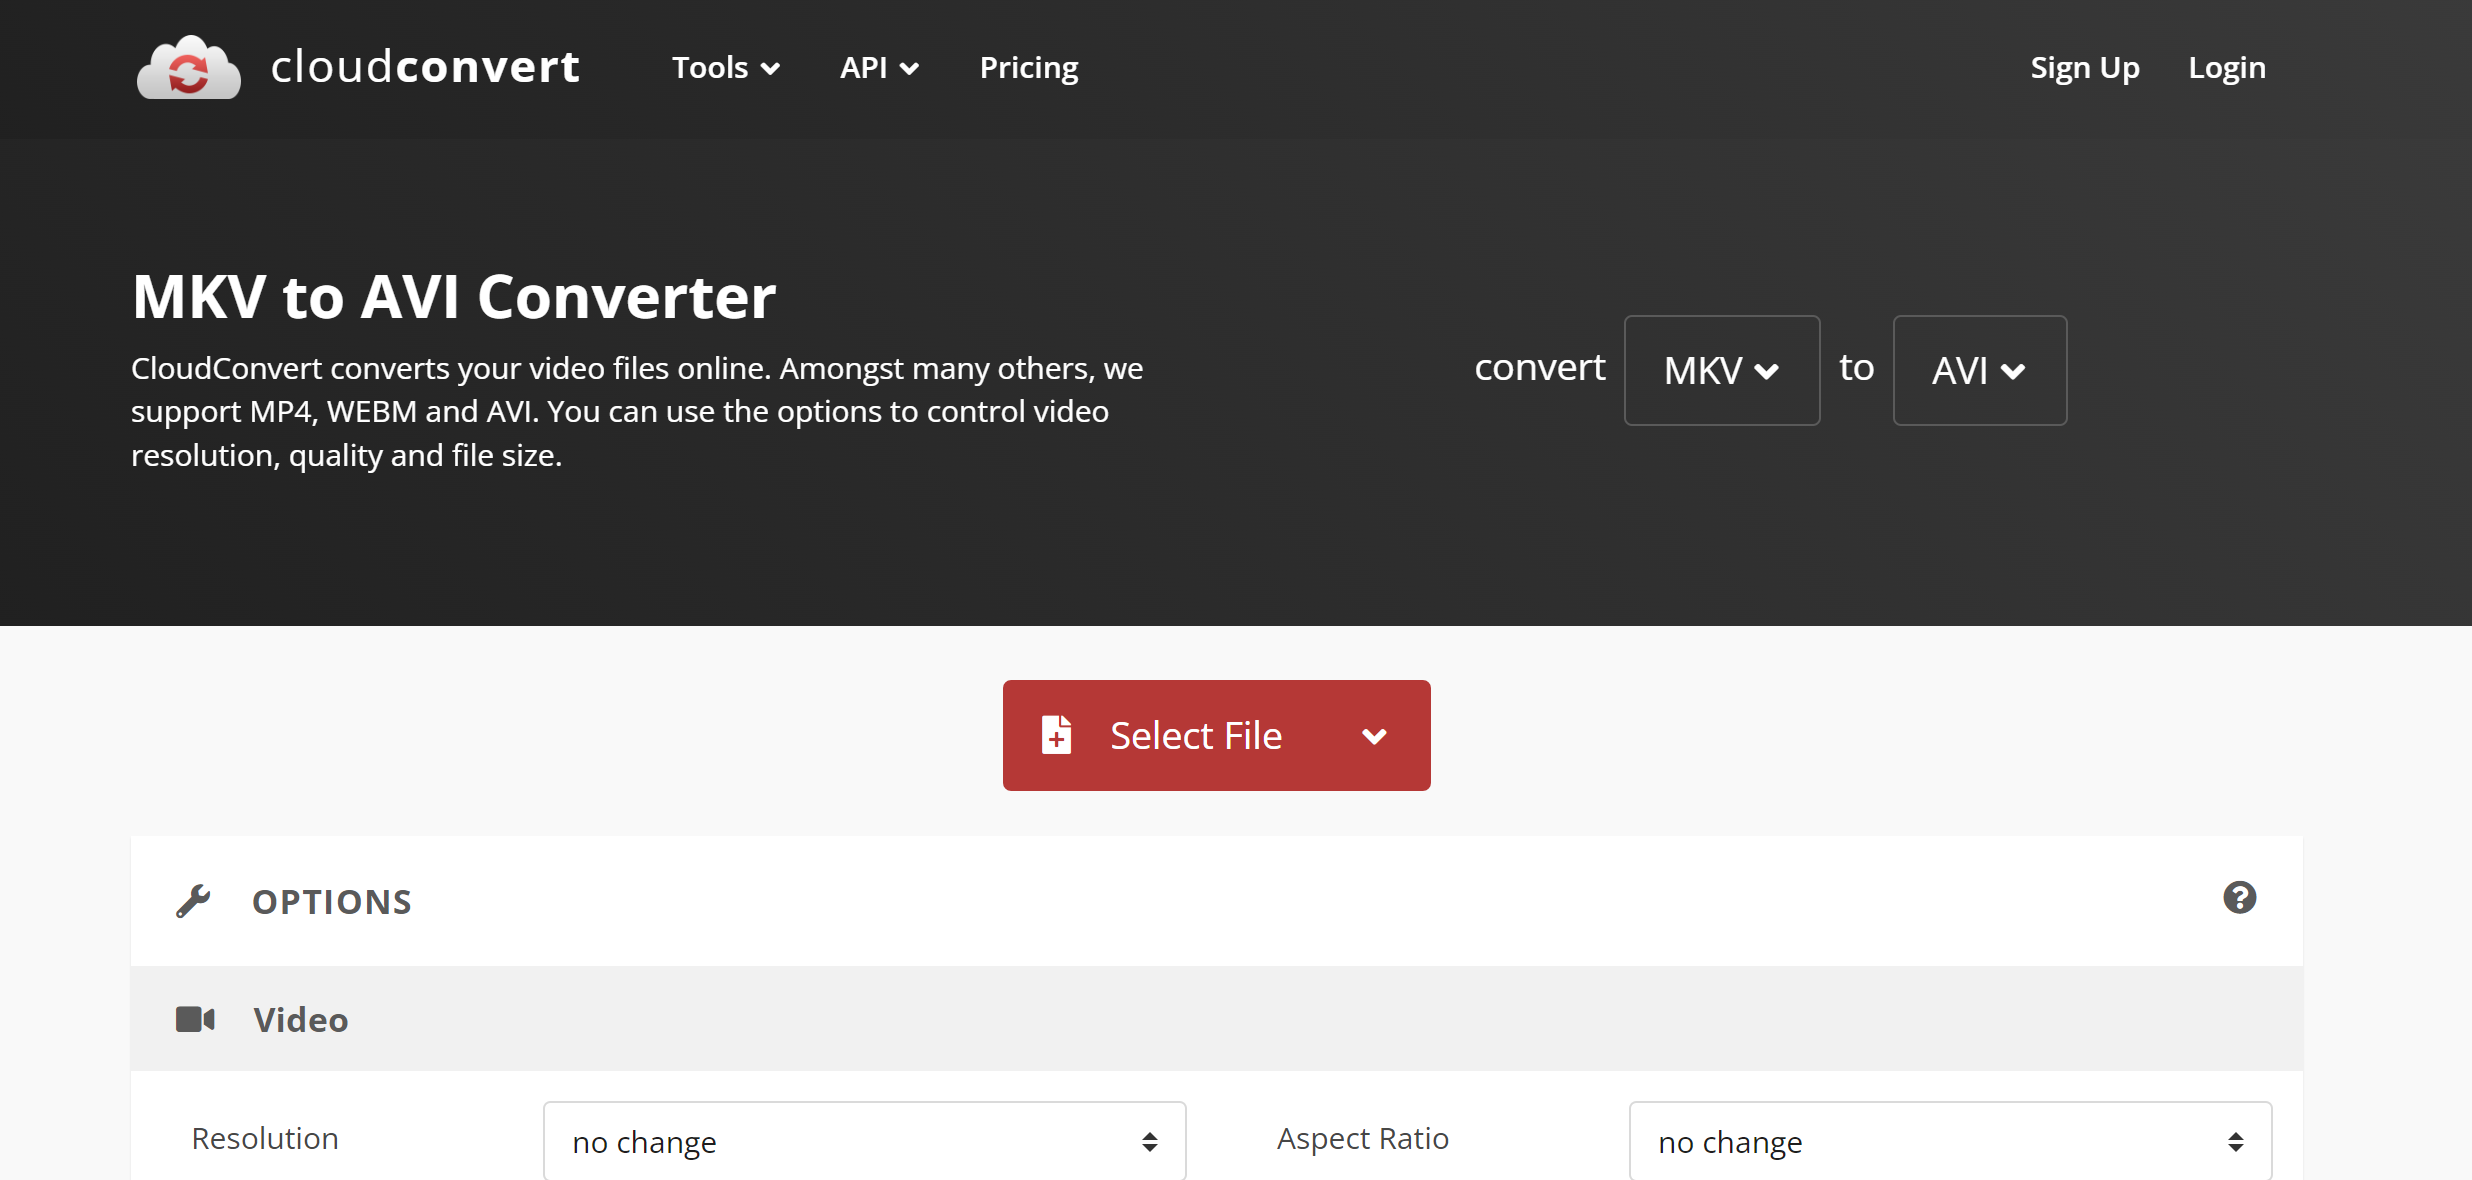The width and height of the screenshot is (2472, 1180).
Task: Click the file icon on Select File button
Action: point(1057,734)
